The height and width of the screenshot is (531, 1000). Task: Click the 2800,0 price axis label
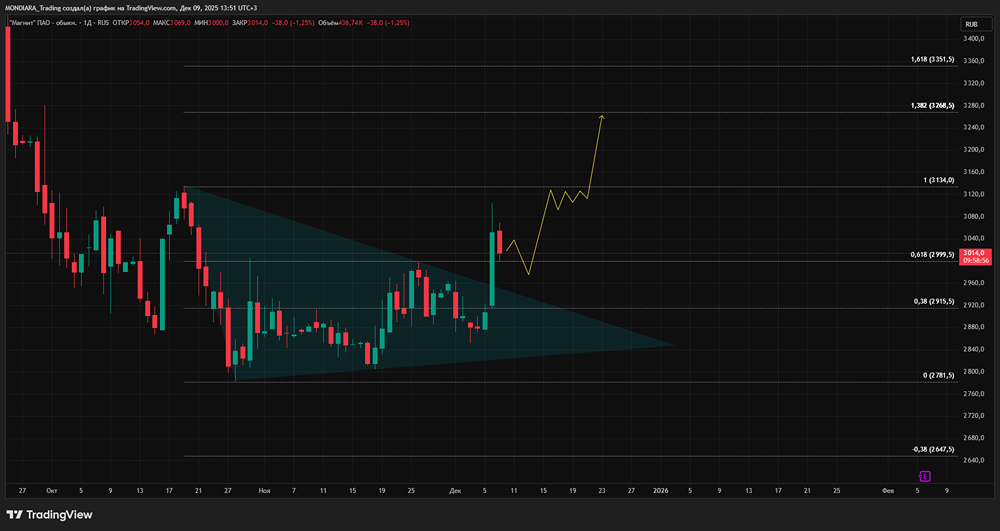click(x=975, y=372)
